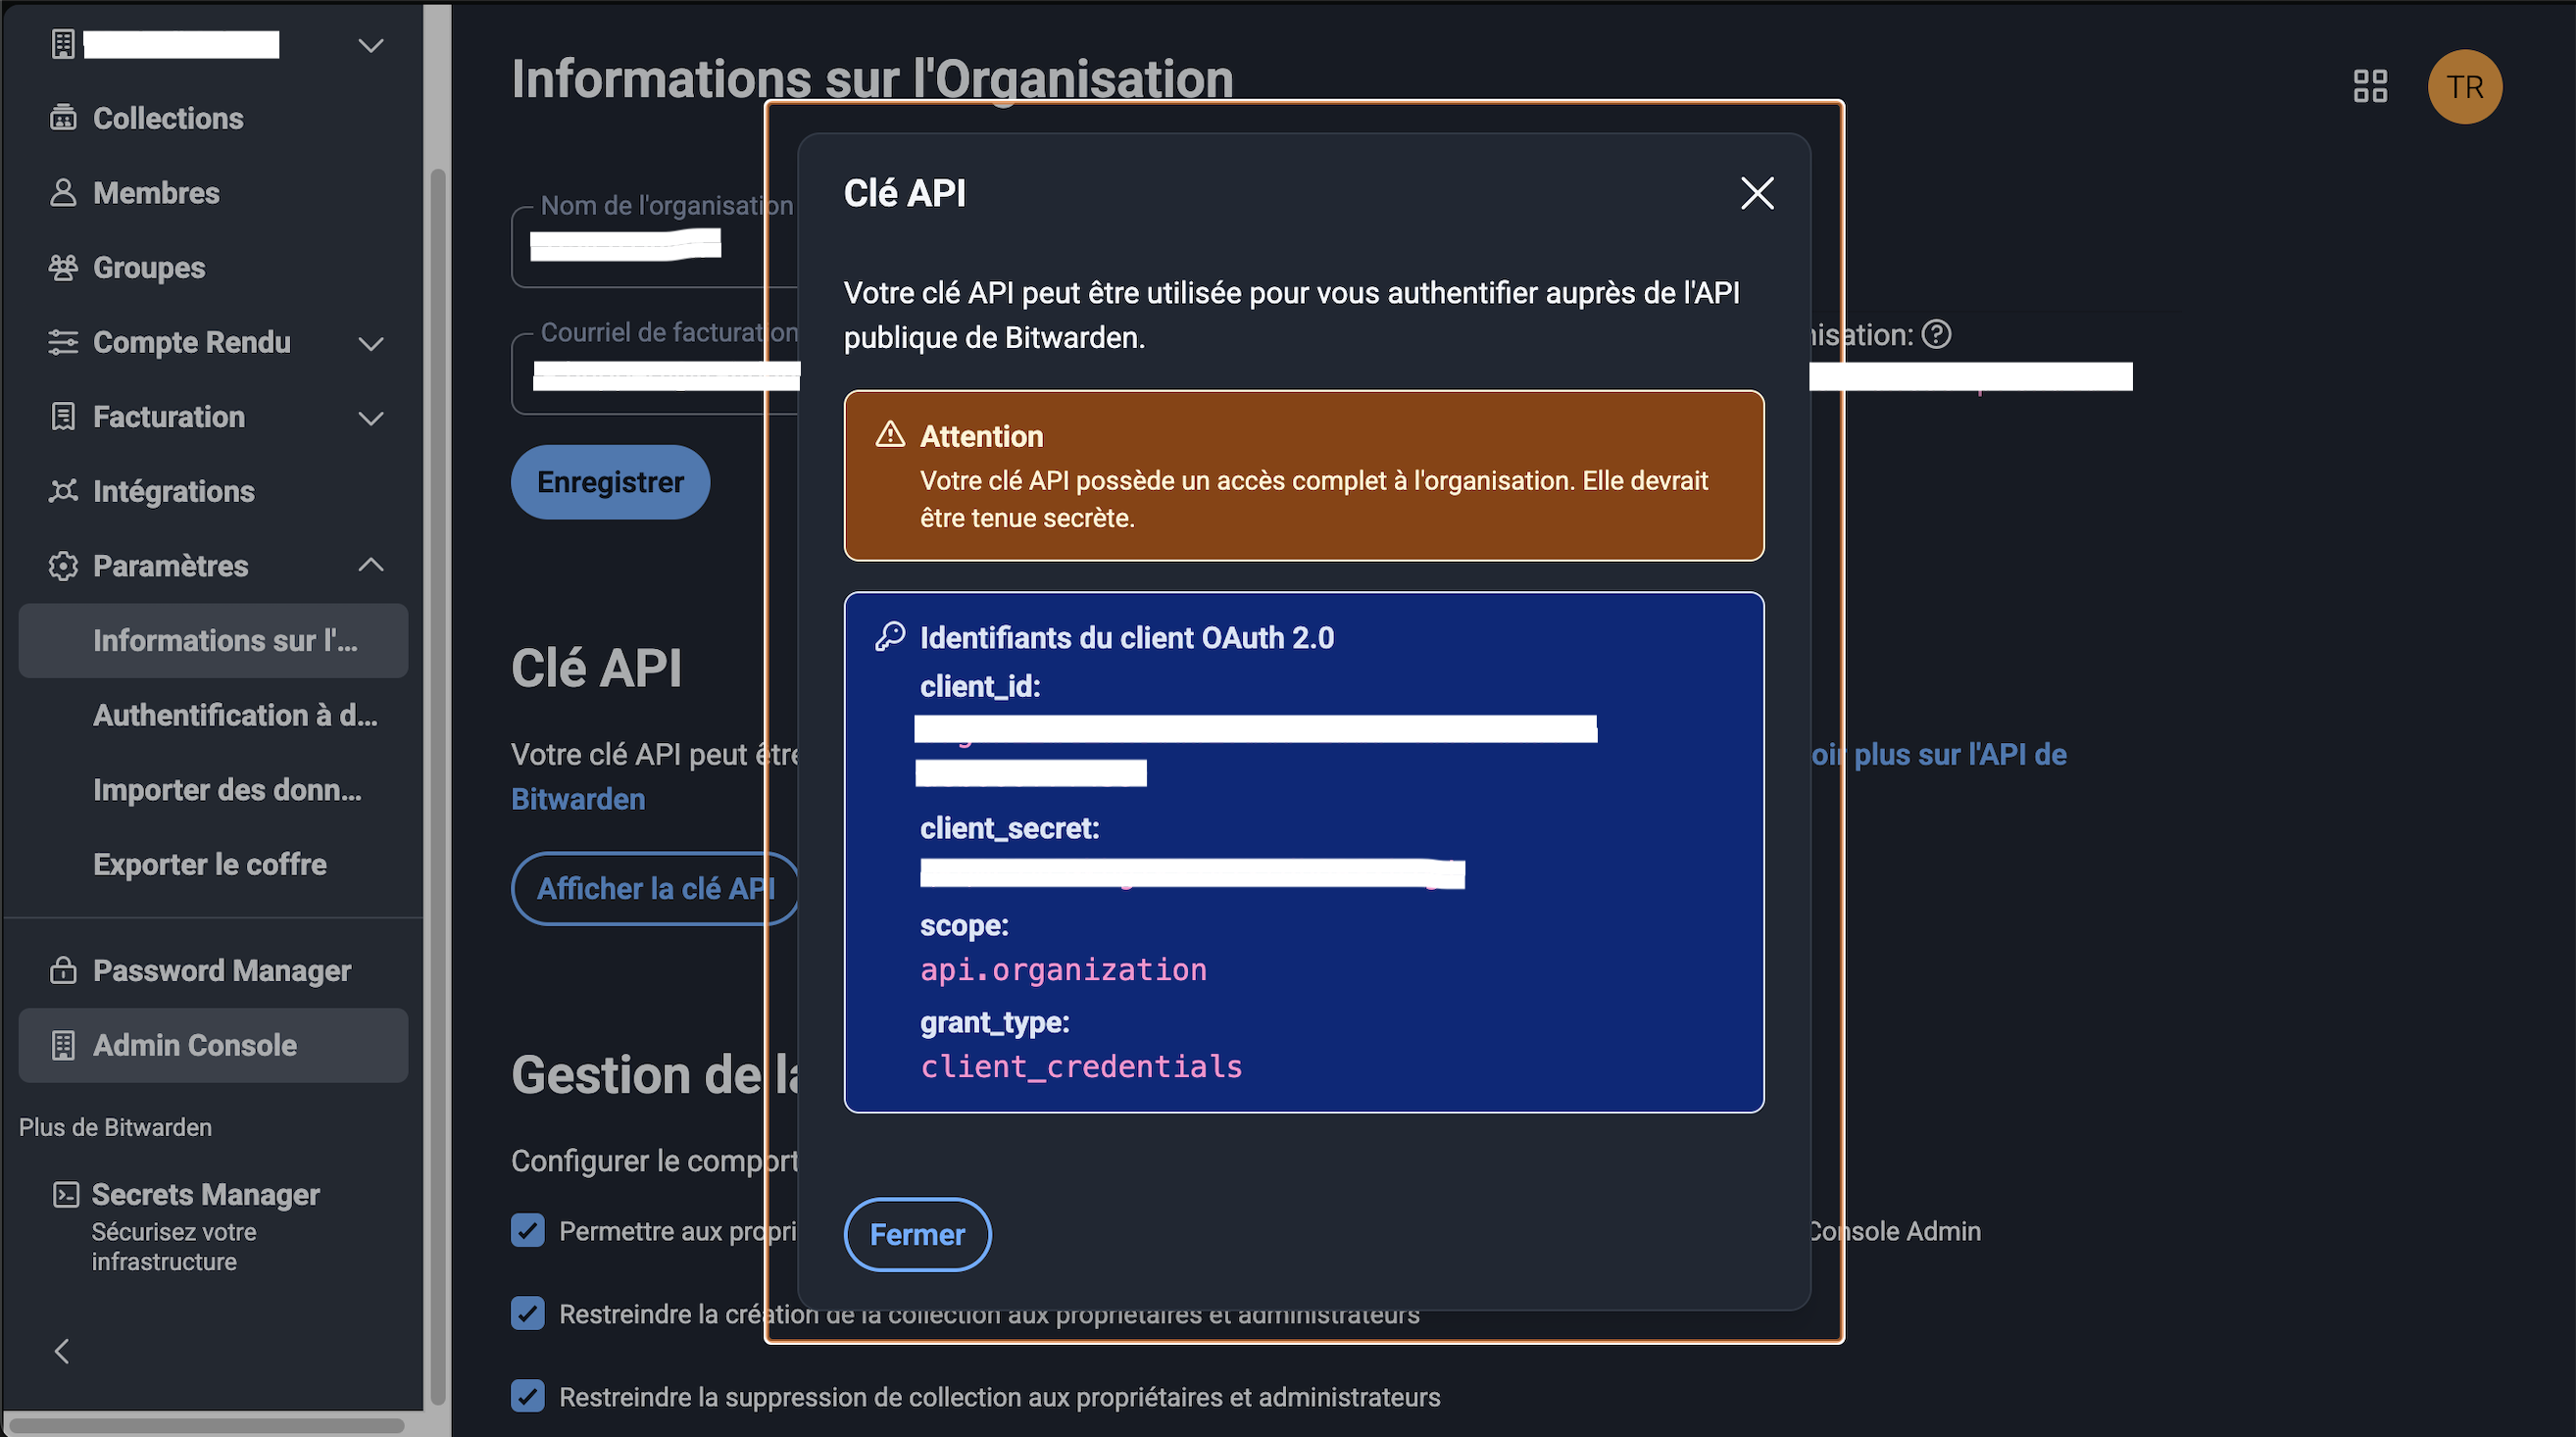
Task: Click the Plus de Bitwarden label
Action: [115, 1127]
